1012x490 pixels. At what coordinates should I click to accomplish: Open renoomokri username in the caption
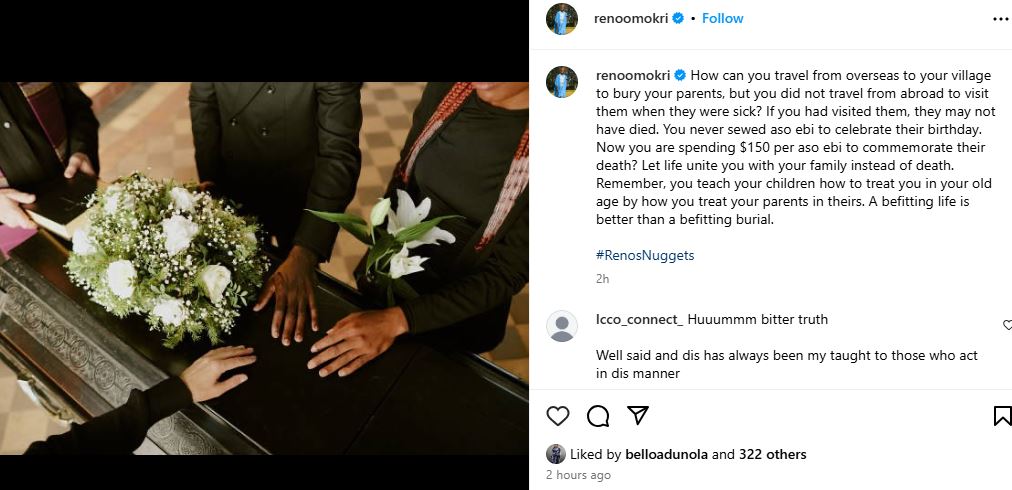pos(632,76)
